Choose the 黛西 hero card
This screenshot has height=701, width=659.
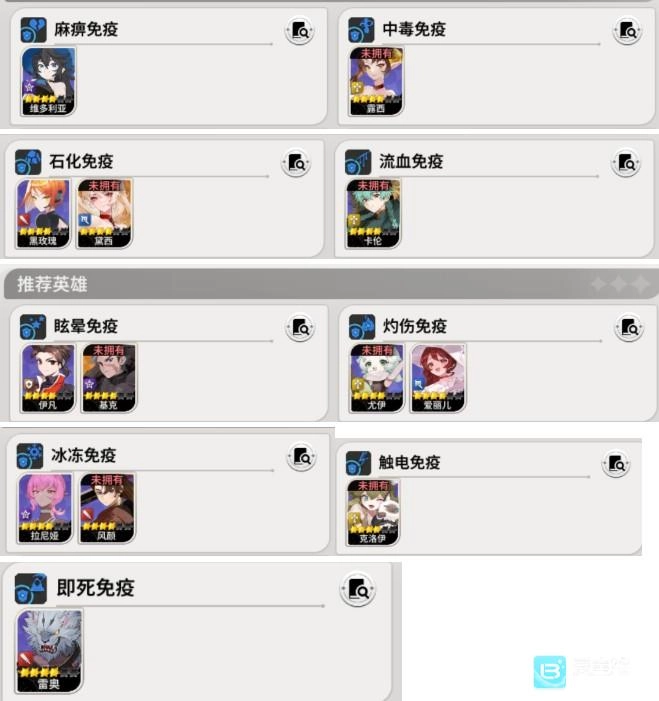(x=105, y=214)
